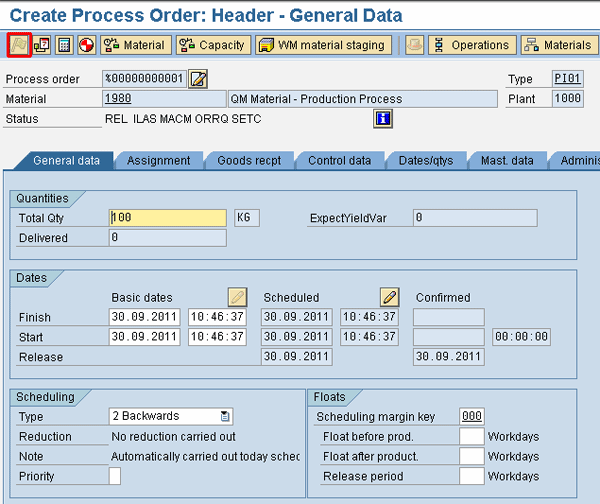Click the Material toolbar button
Image resolution: width=600 pixels, height=504 pixels.
pyautogui.click(x=134, y=45)
